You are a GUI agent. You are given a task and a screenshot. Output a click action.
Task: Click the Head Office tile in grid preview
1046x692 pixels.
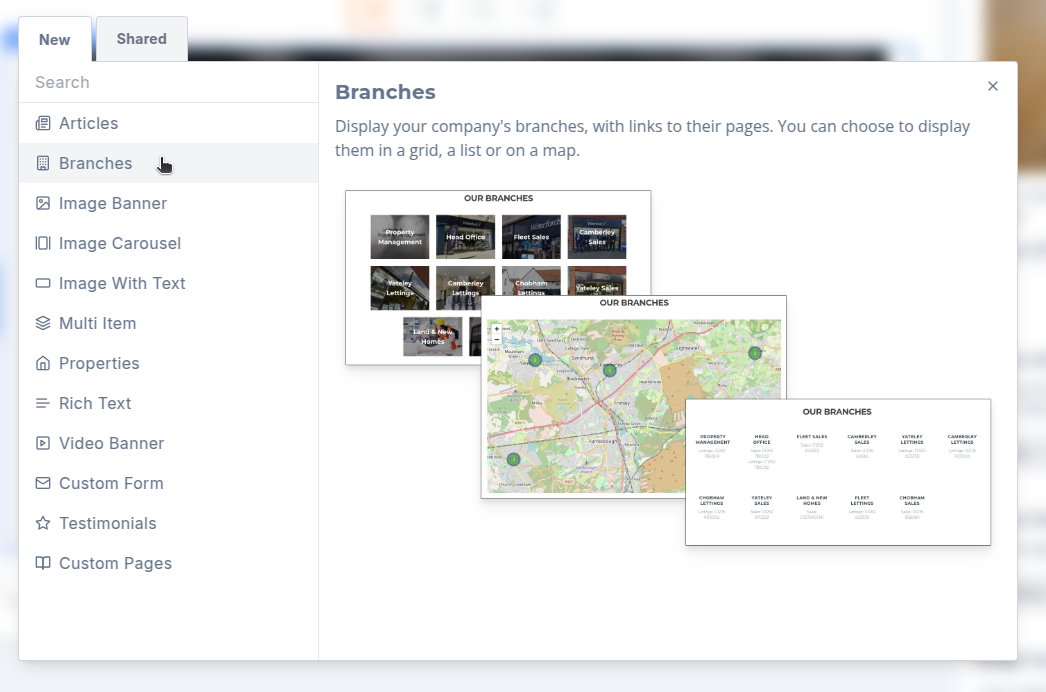(466, 237)
